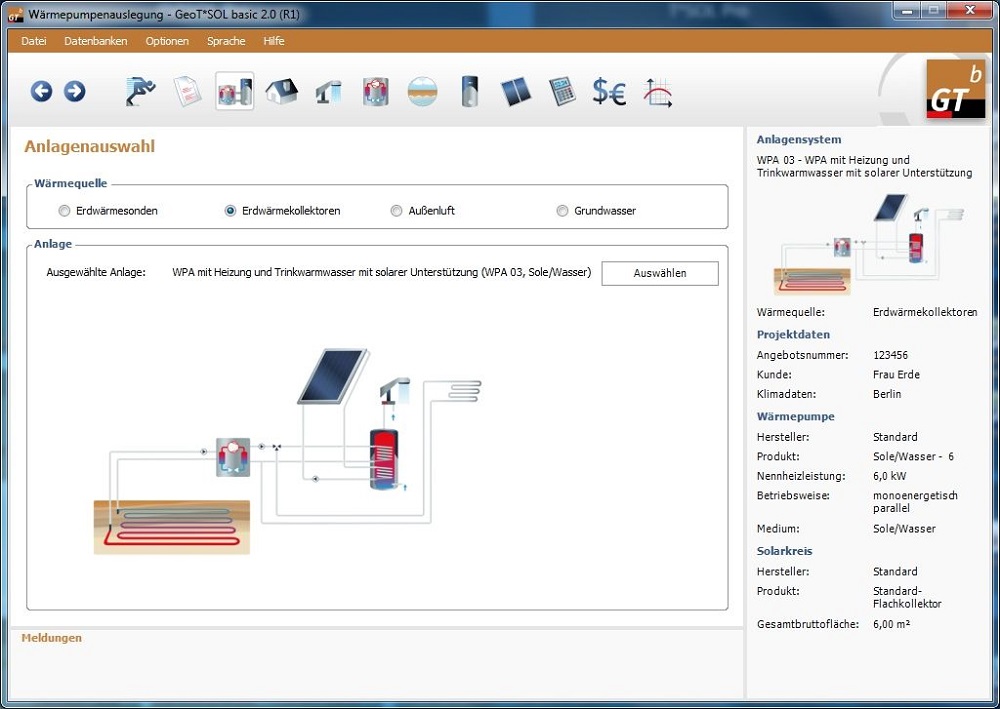The height and width of the screenshot is (709, 1000).
Task: Open the building house icon
Action: coord(281,92)
